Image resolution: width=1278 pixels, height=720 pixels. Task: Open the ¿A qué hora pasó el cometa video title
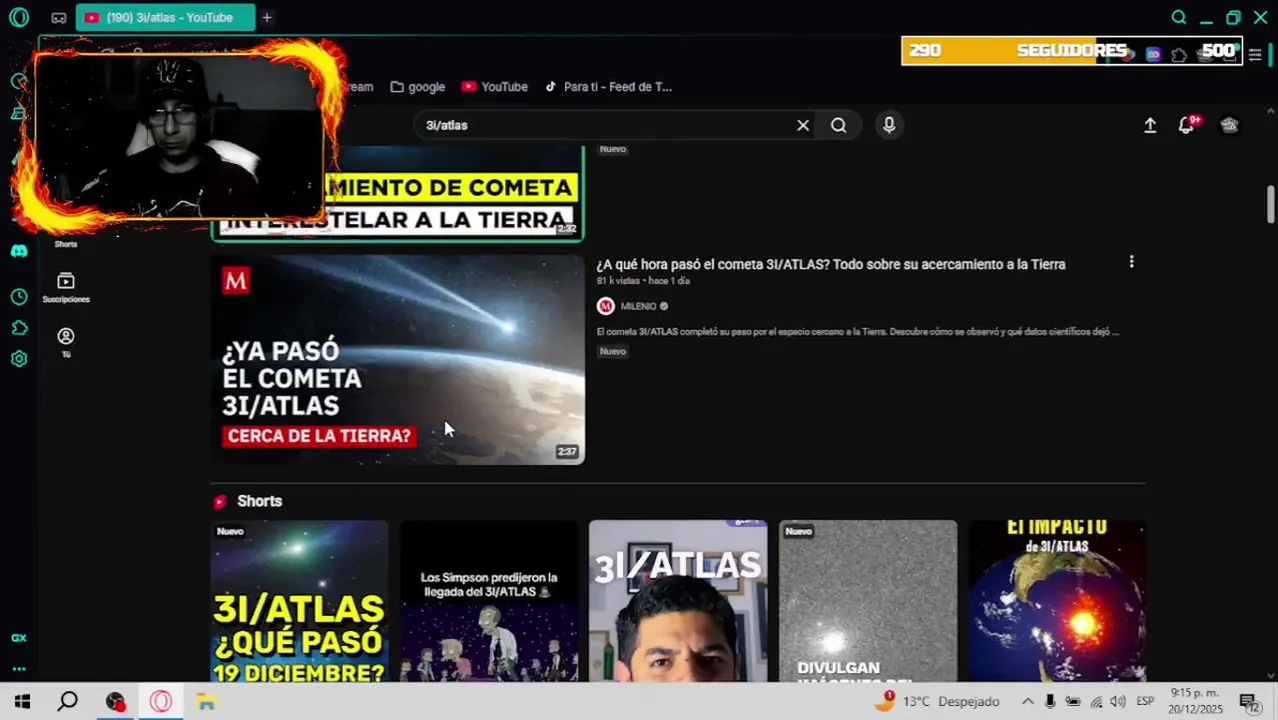tap(831, 264)
